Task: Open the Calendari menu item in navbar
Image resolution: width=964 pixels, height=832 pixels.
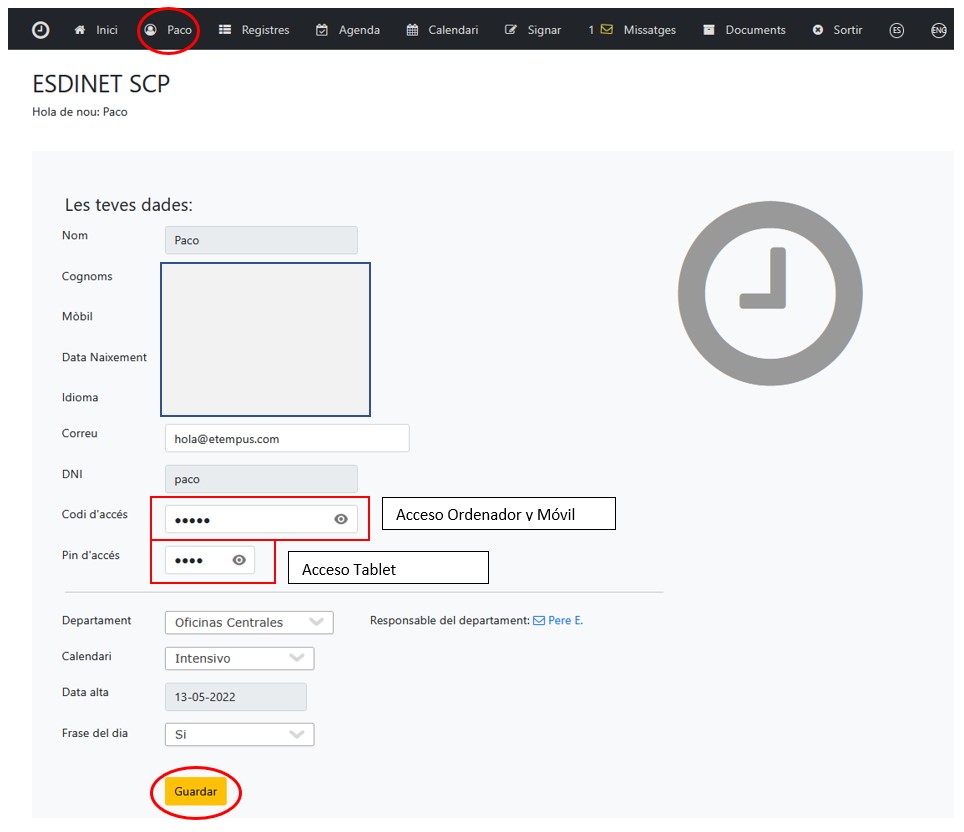Action: (x=453, y=30)
